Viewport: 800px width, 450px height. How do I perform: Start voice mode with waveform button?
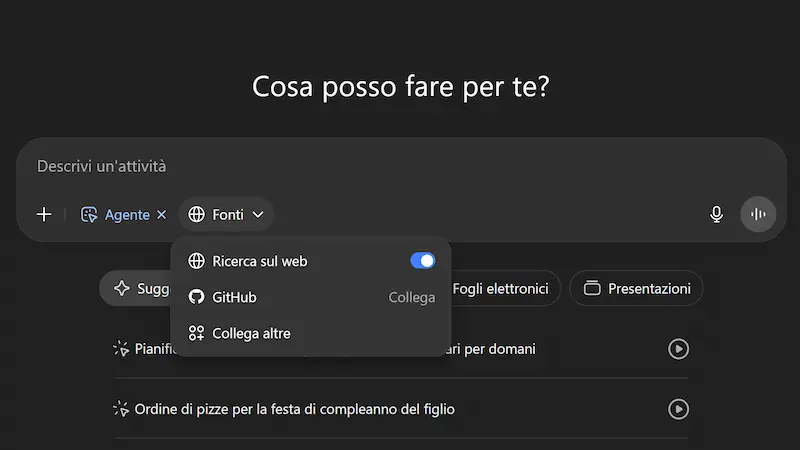pos(758,214)
